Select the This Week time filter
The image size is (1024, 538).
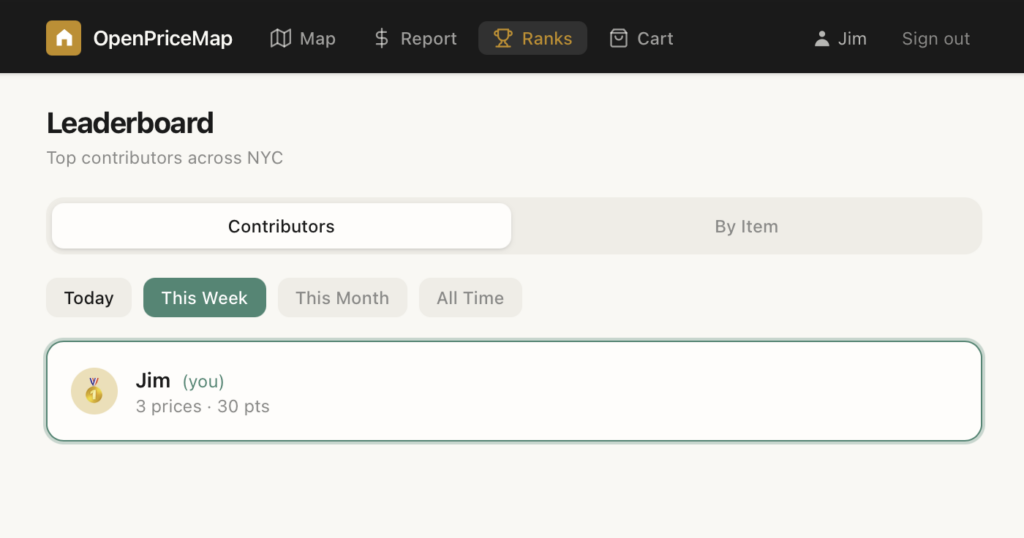point(204,298)
